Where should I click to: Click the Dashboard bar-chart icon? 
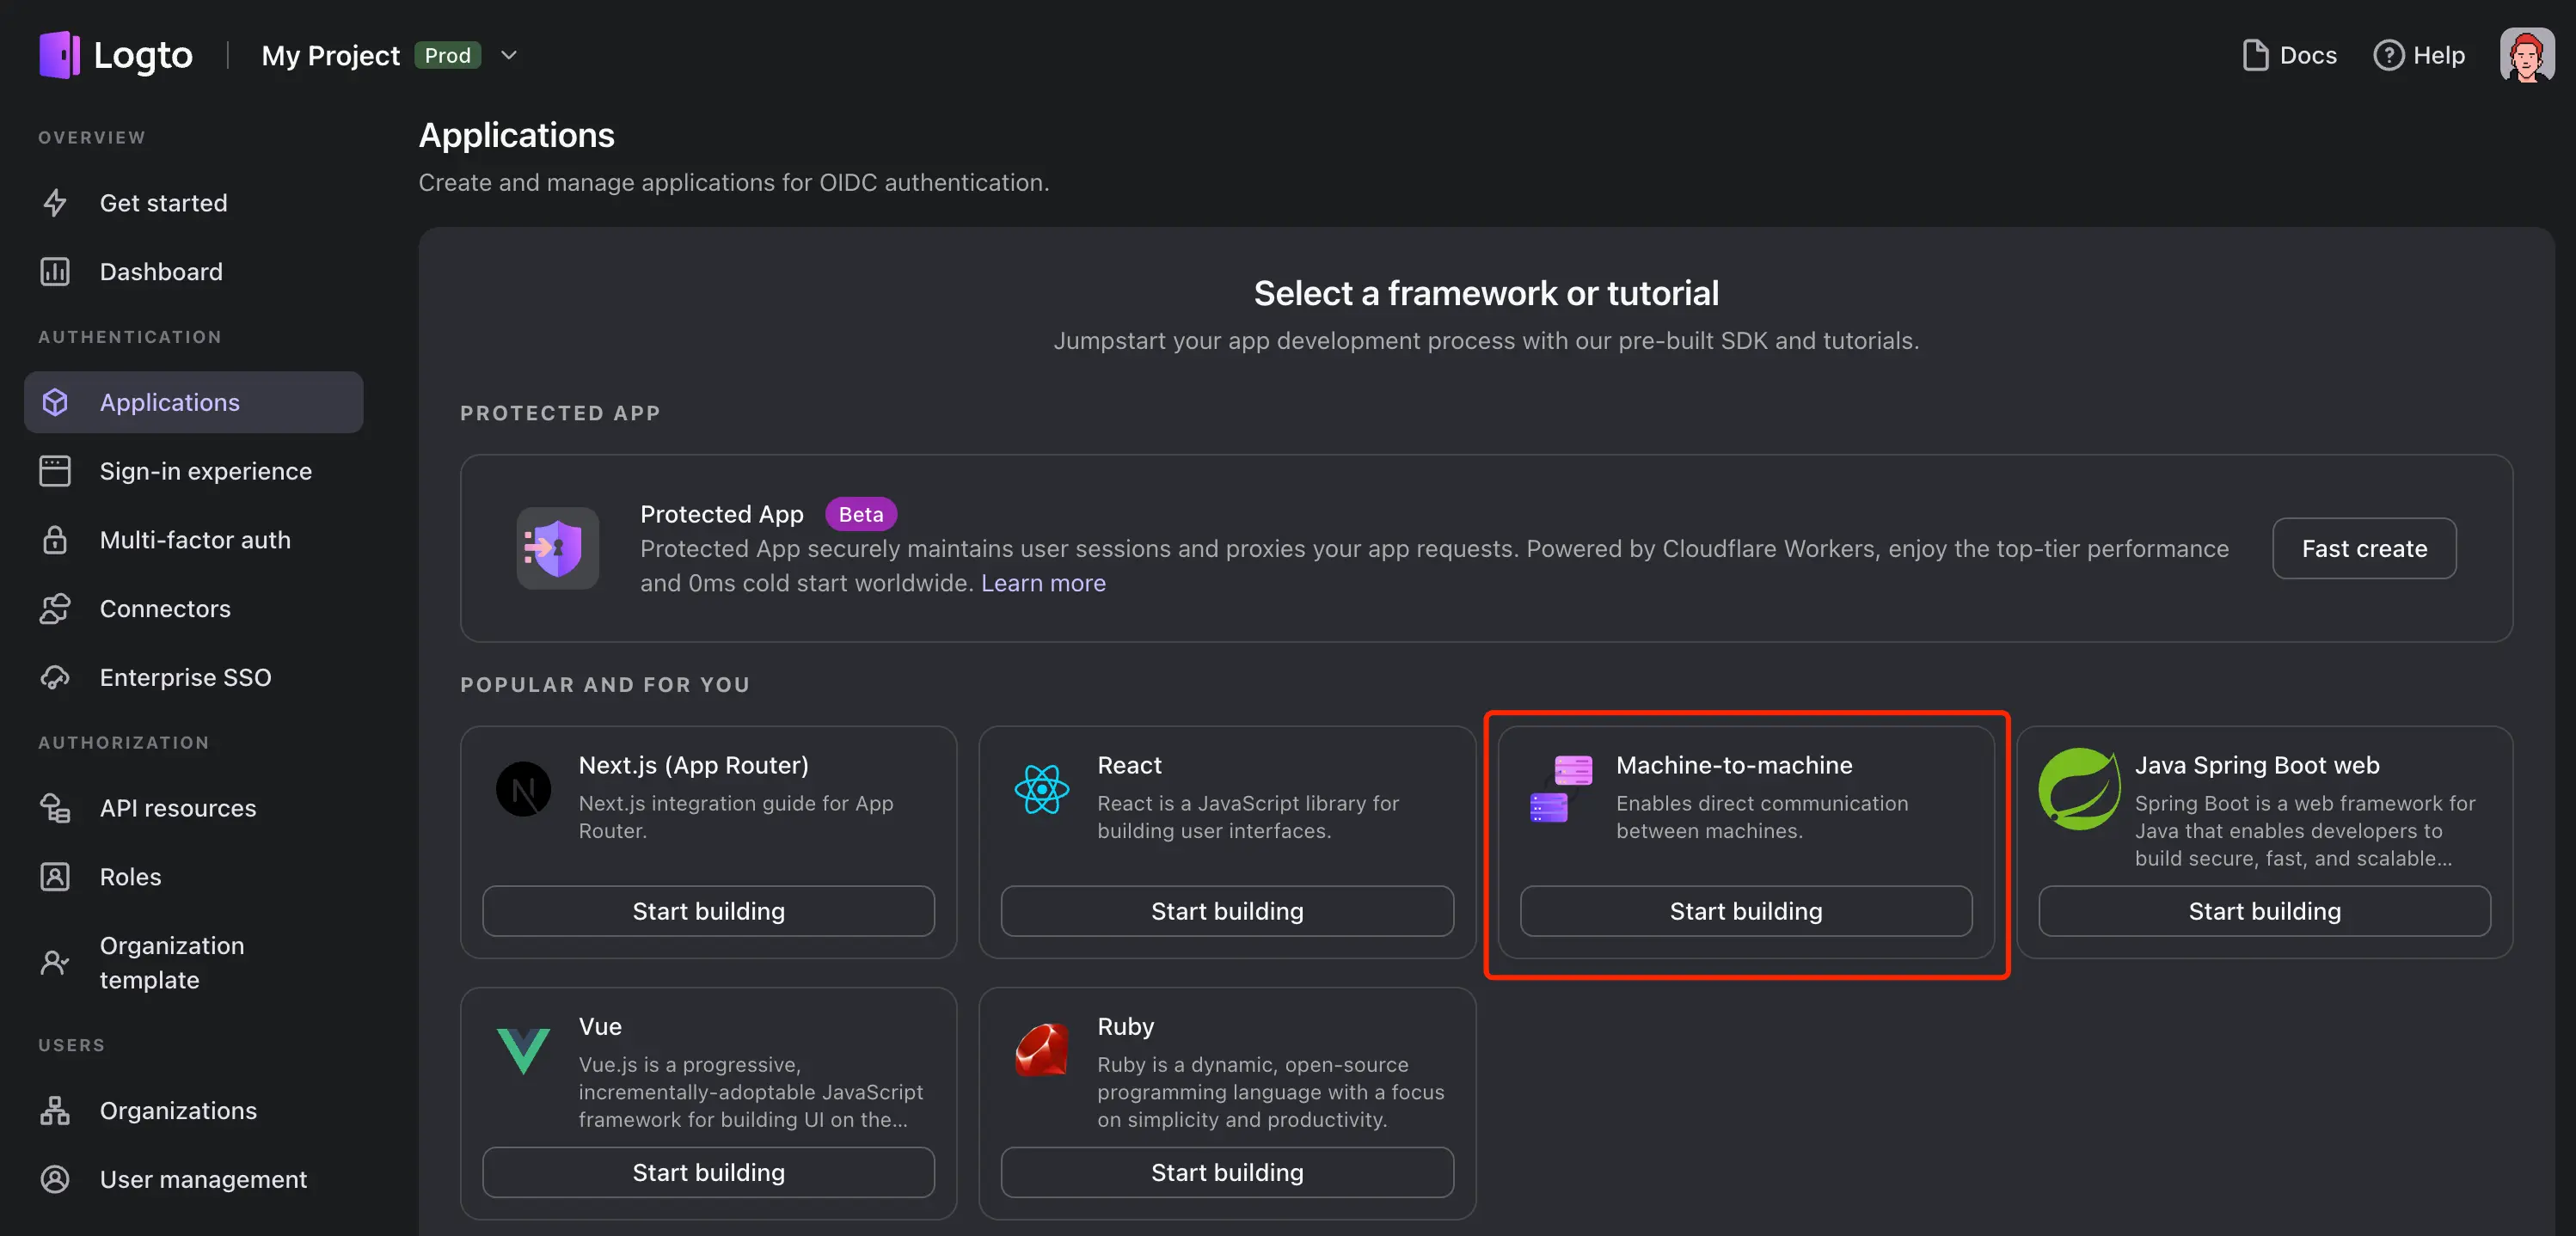[56, 271]
